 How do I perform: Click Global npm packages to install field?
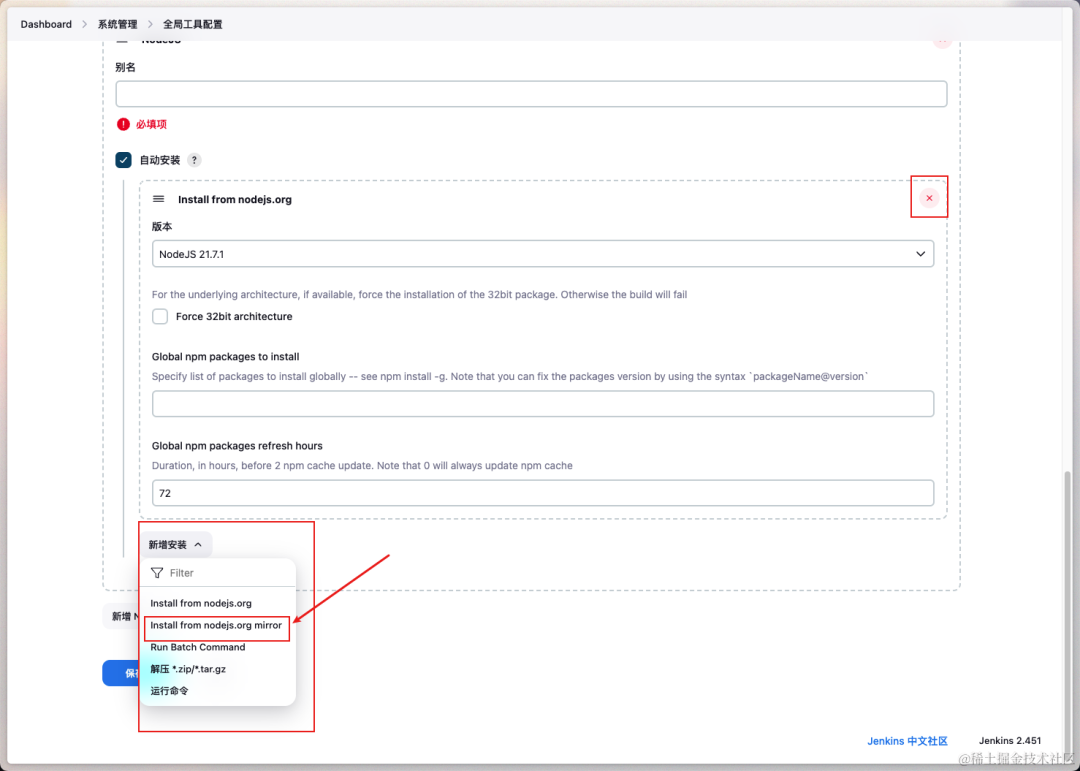point(543,404)
